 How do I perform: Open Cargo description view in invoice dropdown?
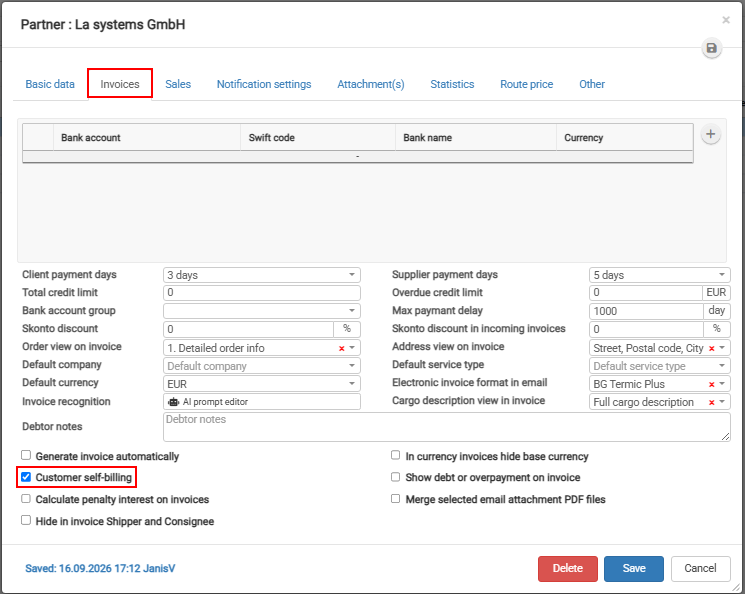tap(722, 402)
